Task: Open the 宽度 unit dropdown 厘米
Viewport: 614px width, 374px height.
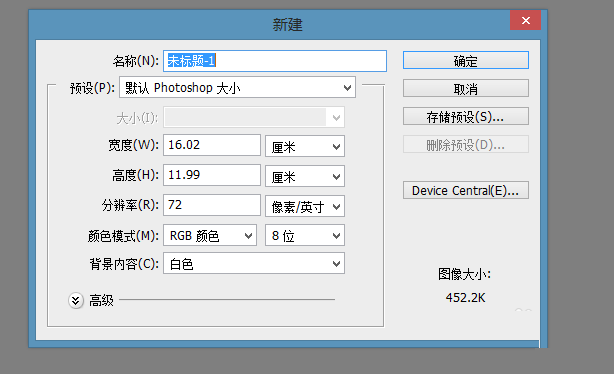Action: pyautogui.click(x=305, y=146)
